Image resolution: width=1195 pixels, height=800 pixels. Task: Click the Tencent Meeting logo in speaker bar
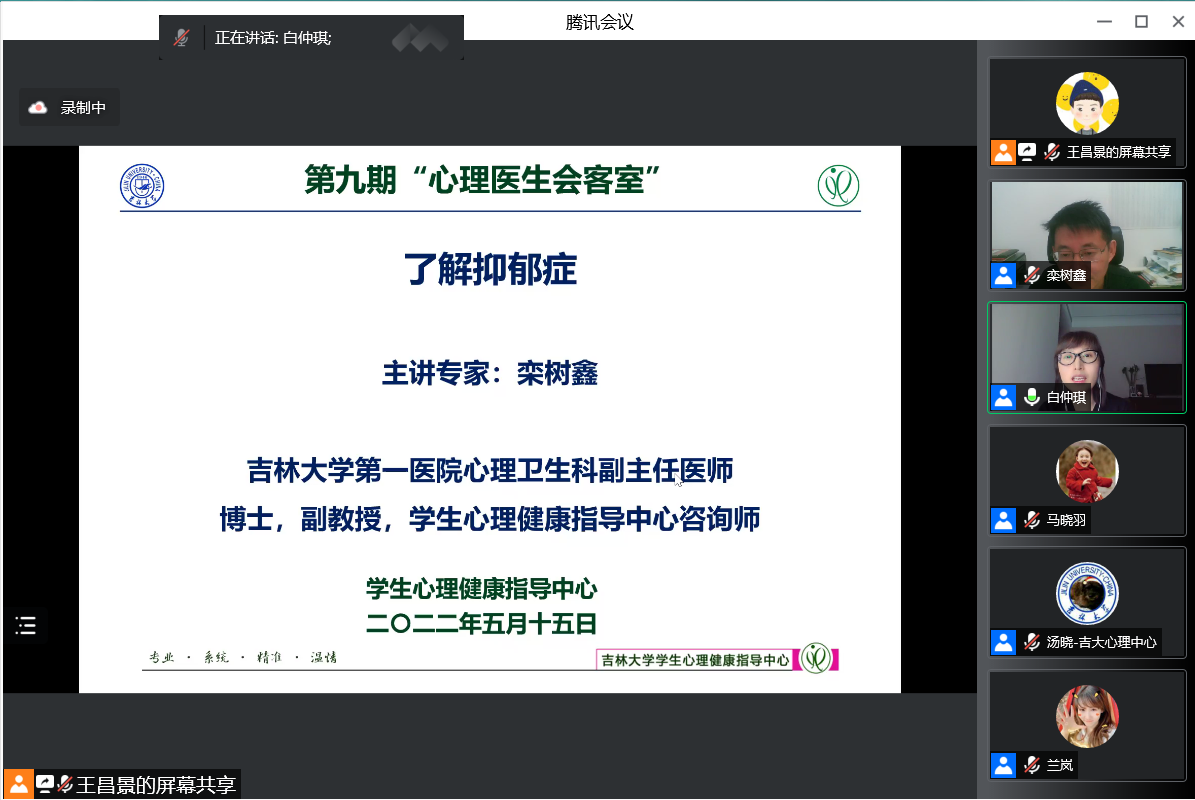point(419,38)
